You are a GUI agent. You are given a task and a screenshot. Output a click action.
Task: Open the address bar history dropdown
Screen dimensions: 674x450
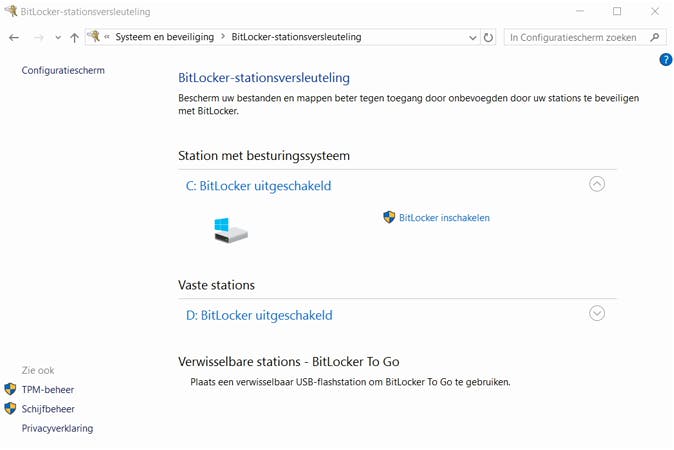pyautogui.click(x=473, y=37)
